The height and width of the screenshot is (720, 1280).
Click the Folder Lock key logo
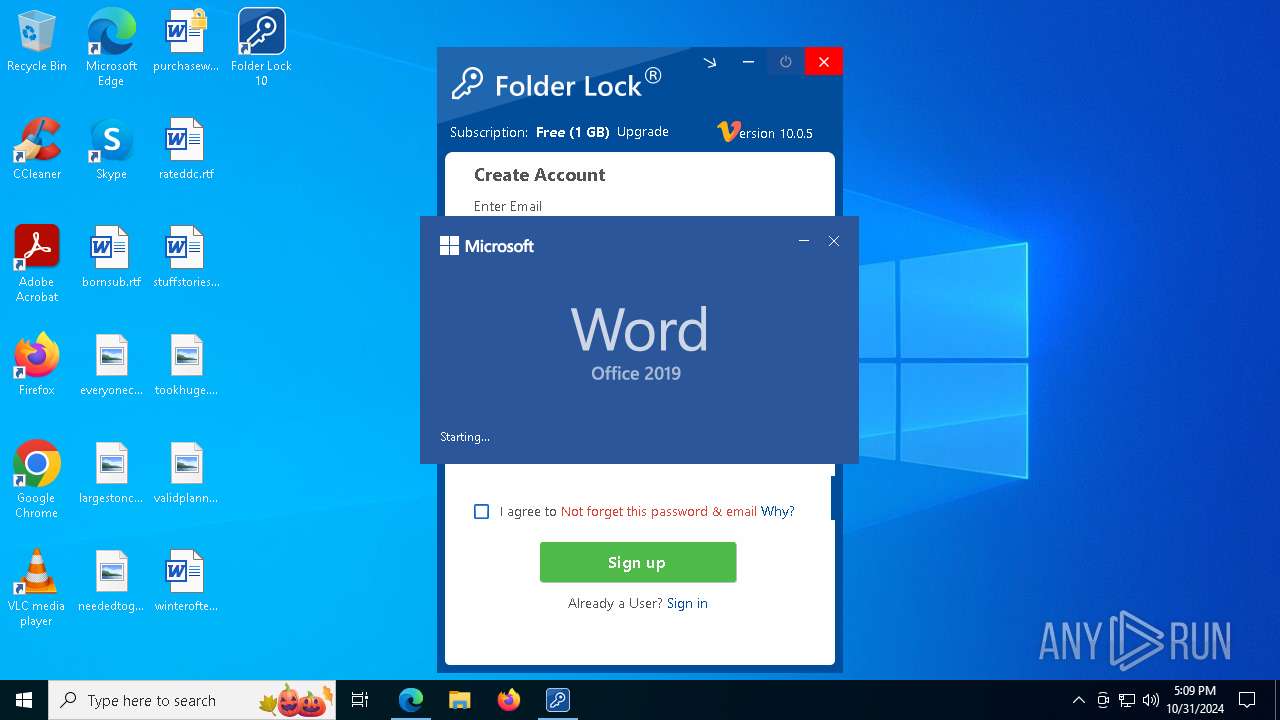pos(466,84)
